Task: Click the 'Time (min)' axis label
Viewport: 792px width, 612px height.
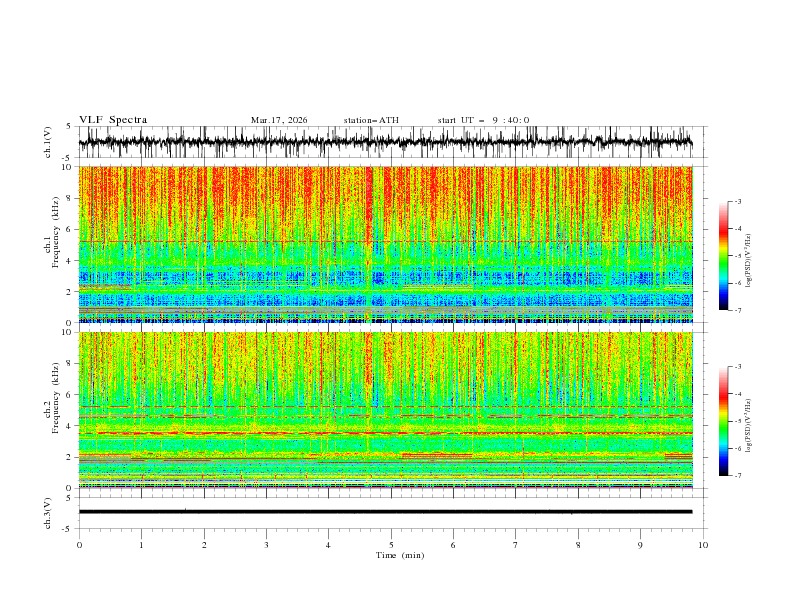Action: tap(400, 555)
